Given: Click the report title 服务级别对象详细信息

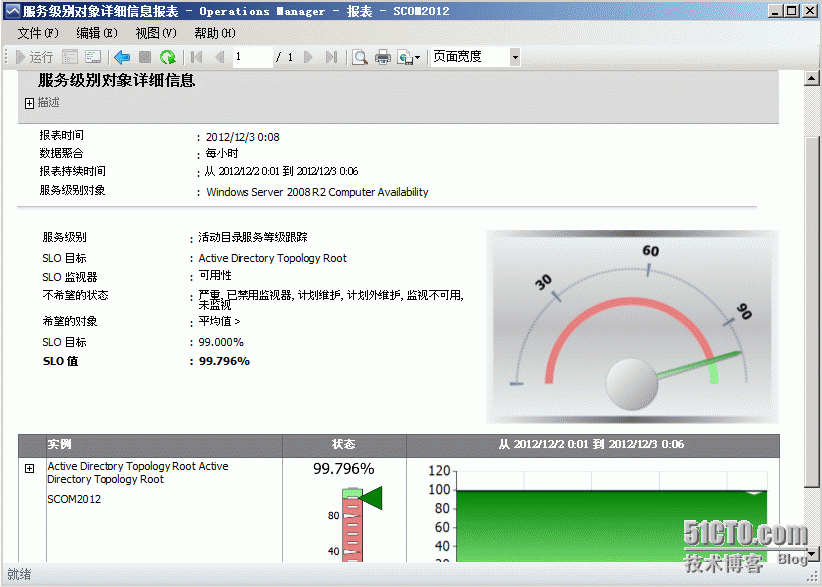Looking at the screenshot, I should point(116,80).
